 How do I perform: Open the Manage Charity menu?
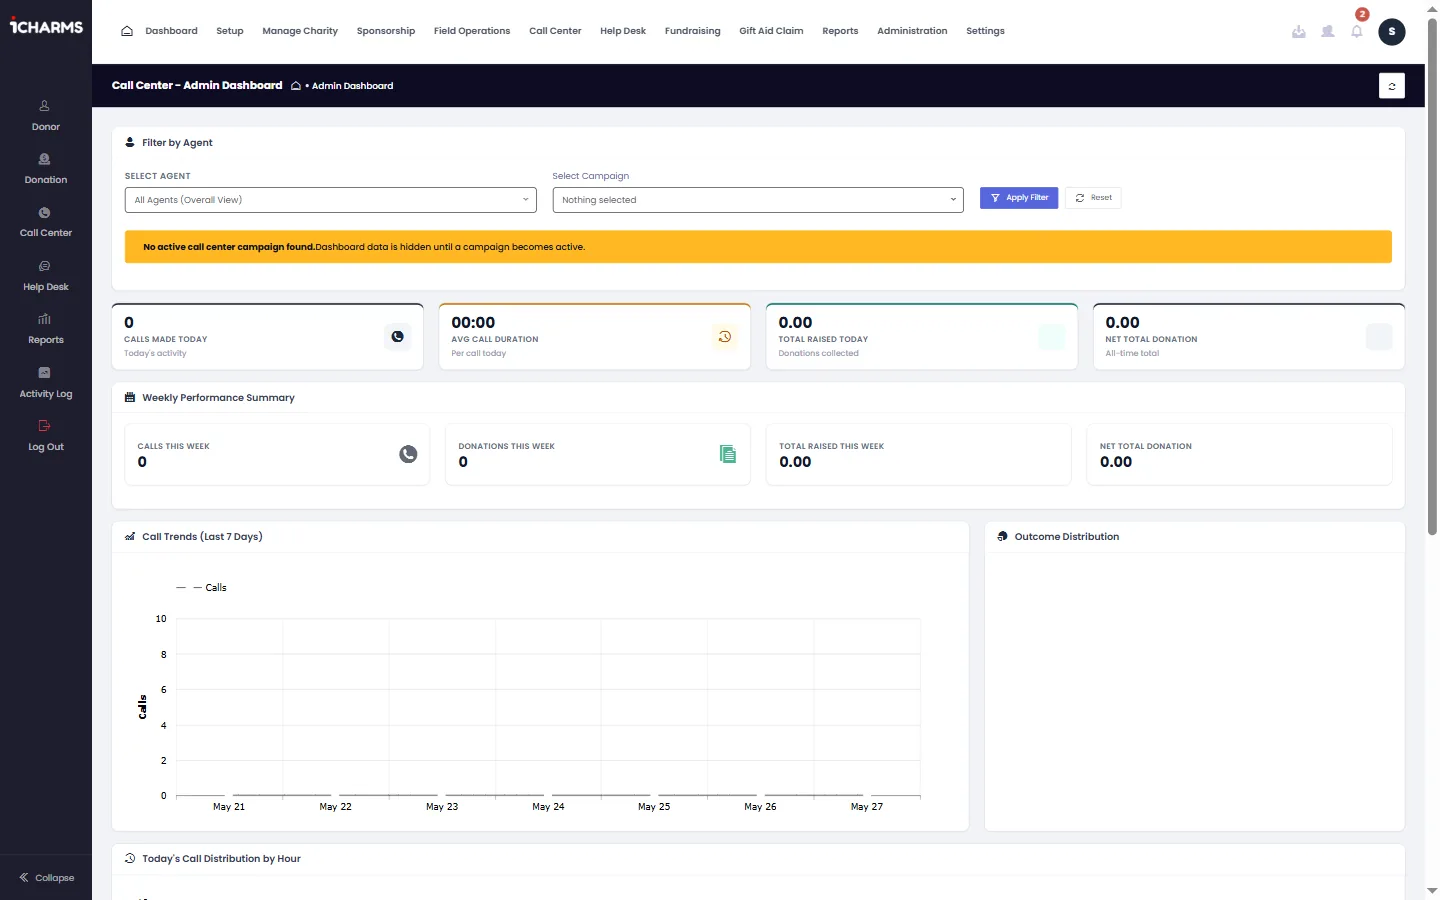[x=300, y=31]
